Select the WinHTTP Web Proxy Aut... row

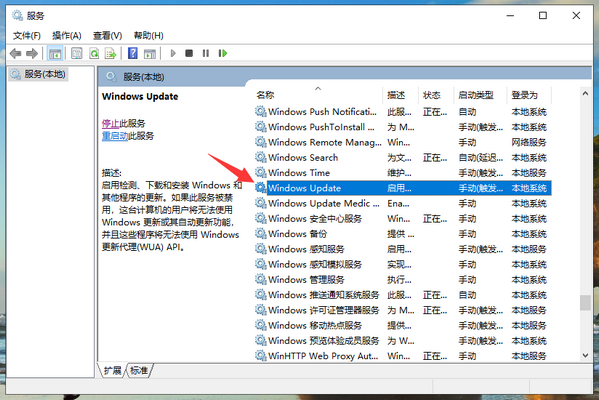click(403, 356)
